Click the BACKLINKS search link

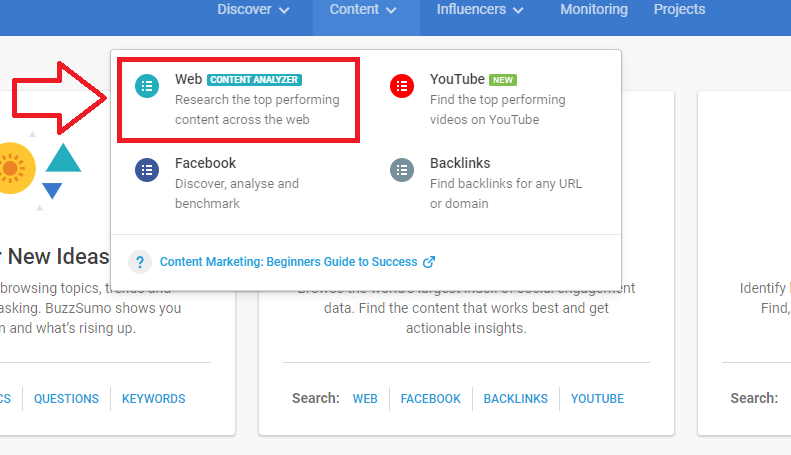click(x=516, y=399)
